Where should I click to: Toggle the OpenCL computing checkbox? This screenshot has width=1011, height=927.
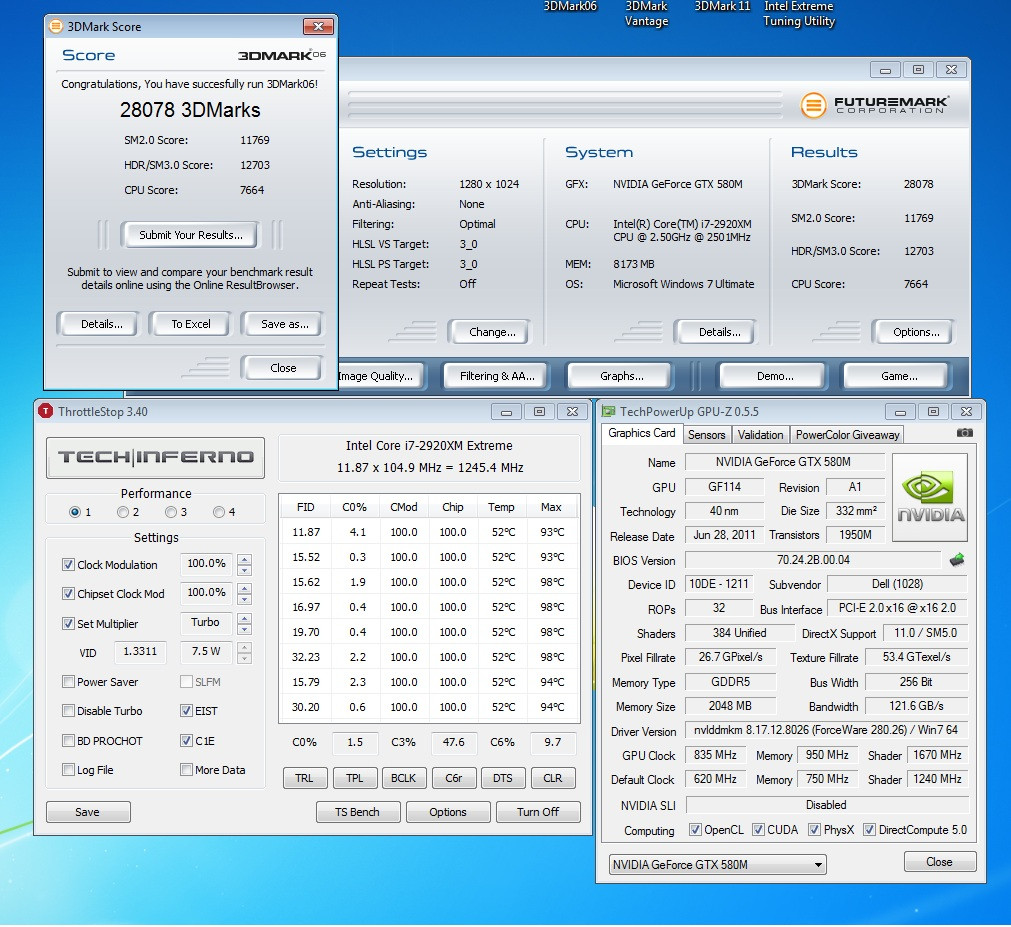695,830
